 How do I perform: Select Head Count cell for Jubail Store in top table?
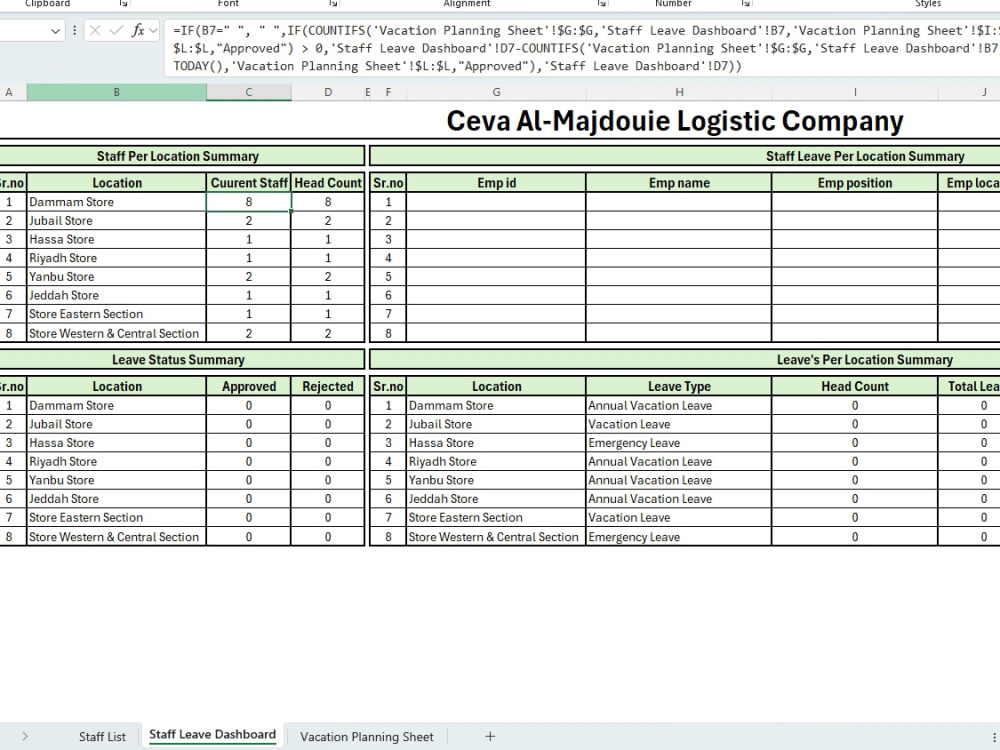[328, 221]
